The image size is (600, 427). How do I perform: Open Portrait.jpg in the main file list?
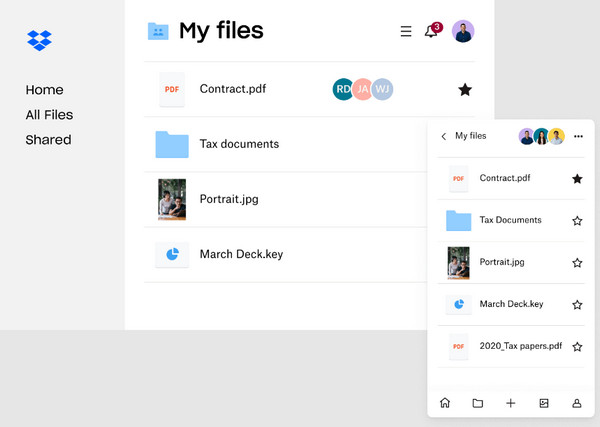(229, 199)
